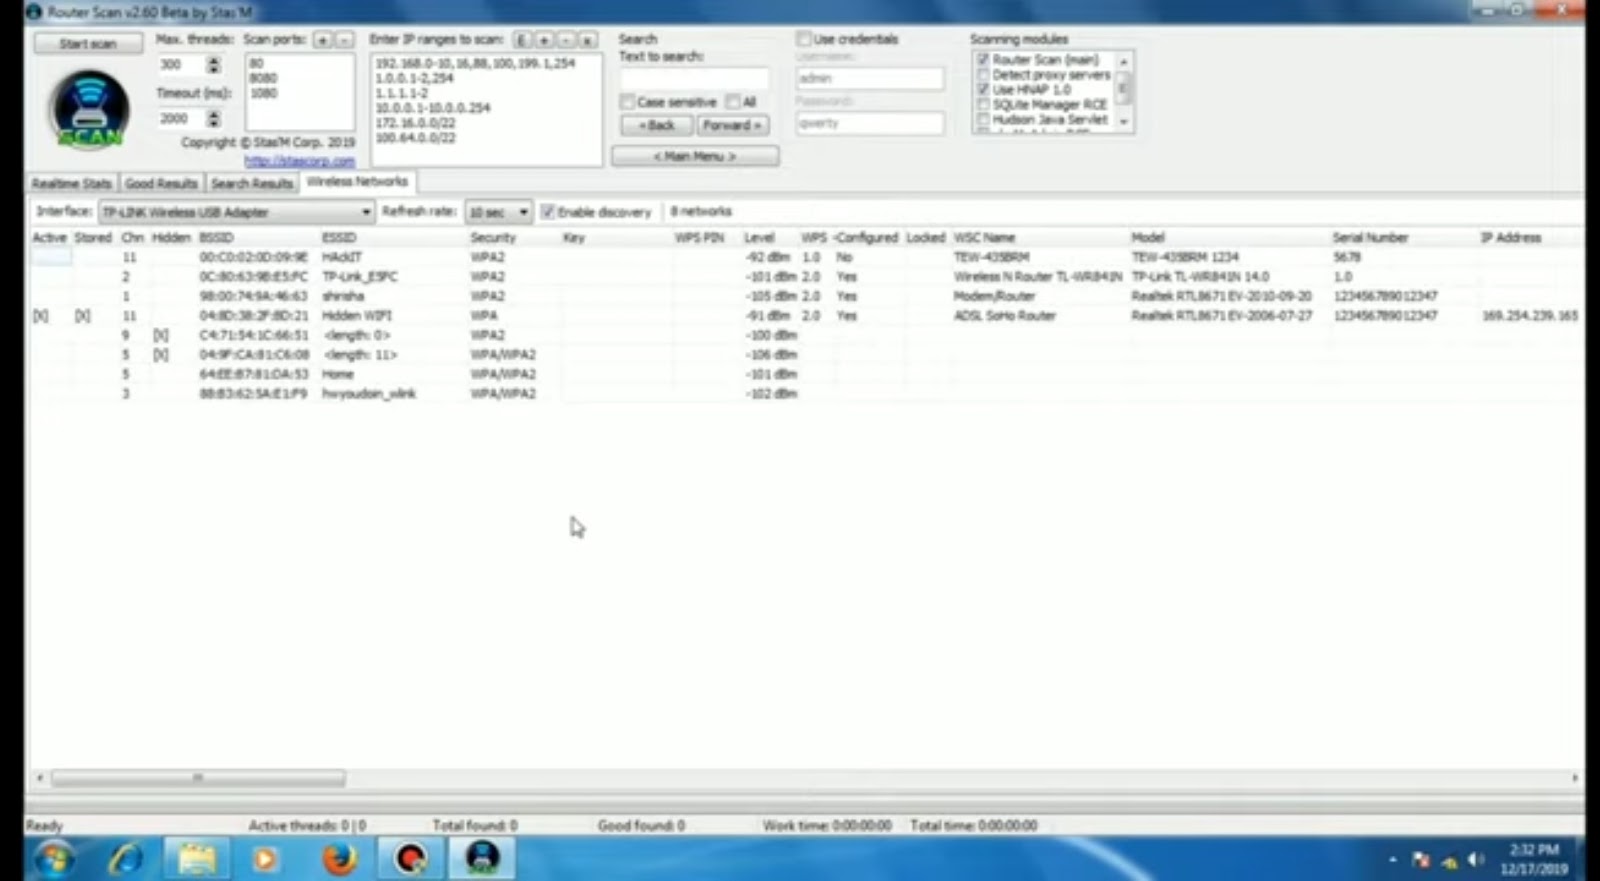Viewport: 1600px width, 881px height.
Task: Show hidden tray icons arrow
Action: tap(1393, 860)
